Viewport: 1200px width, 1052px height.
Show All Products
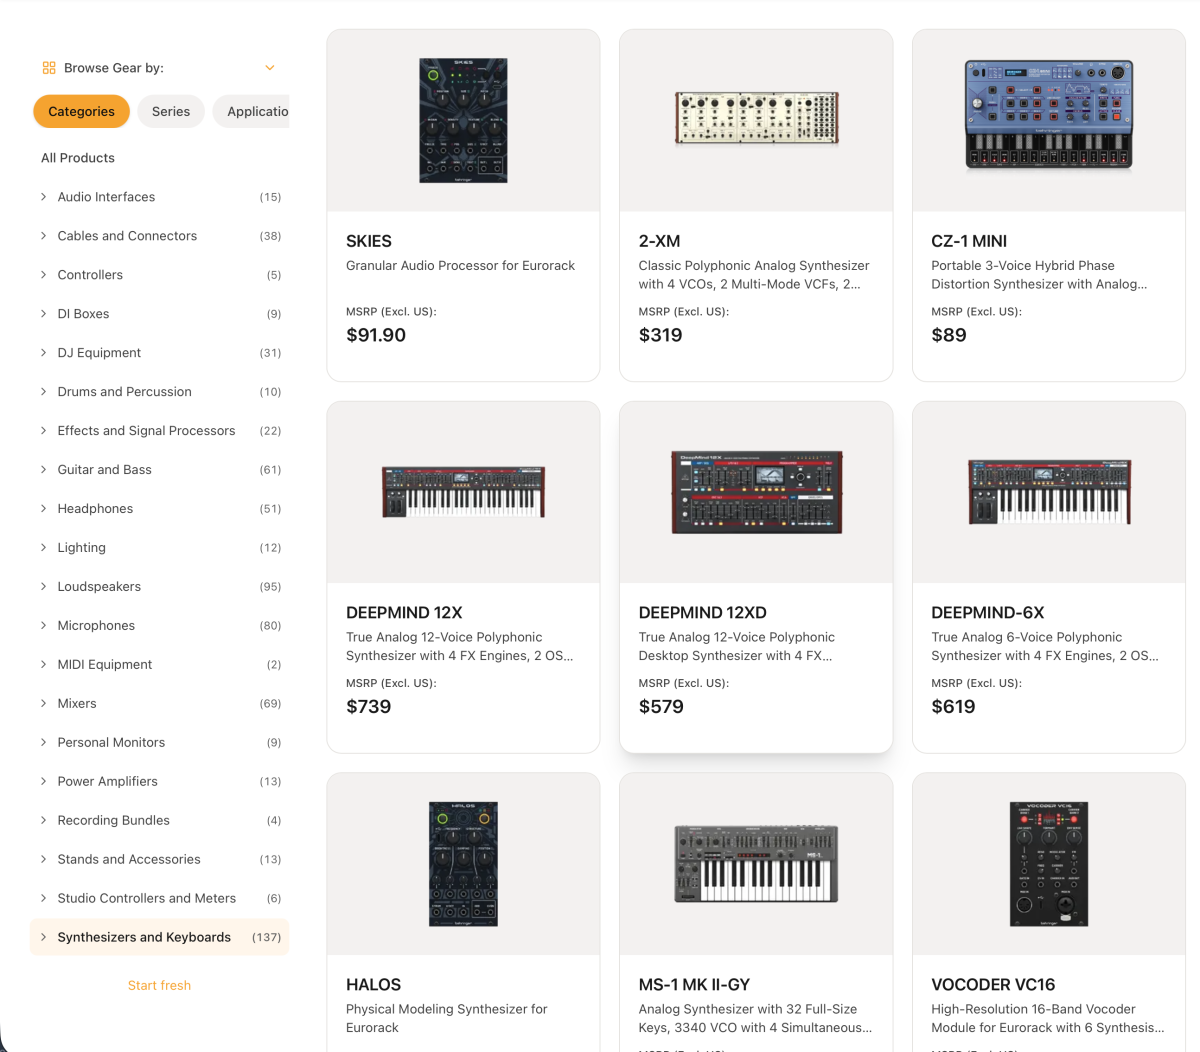coord(78,158)
